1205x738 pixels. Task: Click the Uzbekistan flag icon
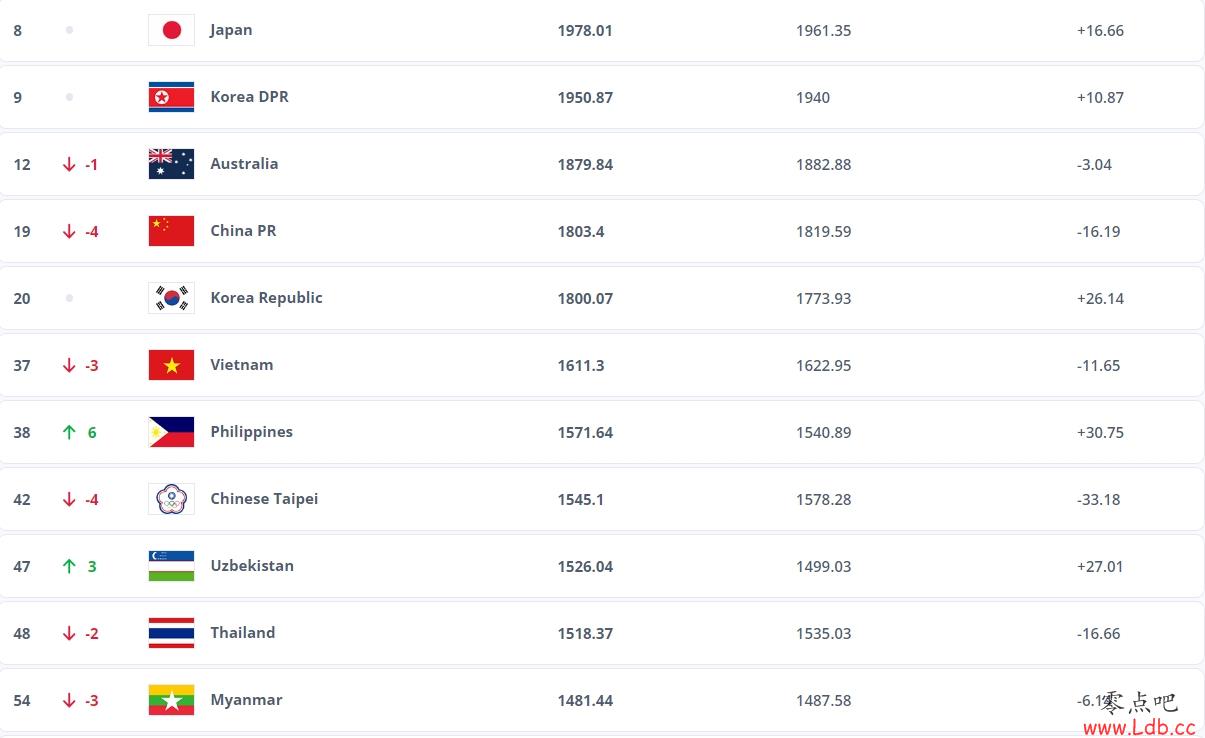tap(171, 566)
